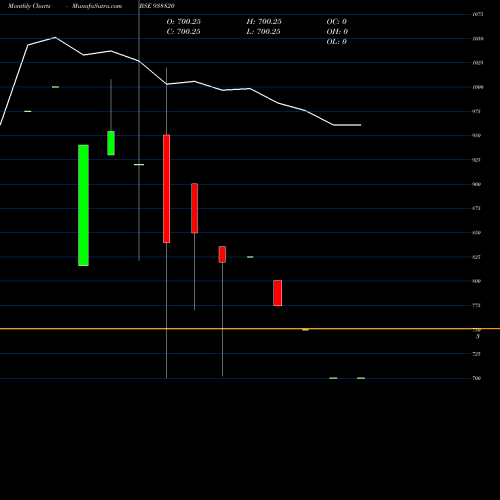This screenshot has height=500, width=500.
Task: Click the rightmost green dash at 700
Action: coord(361,378)
